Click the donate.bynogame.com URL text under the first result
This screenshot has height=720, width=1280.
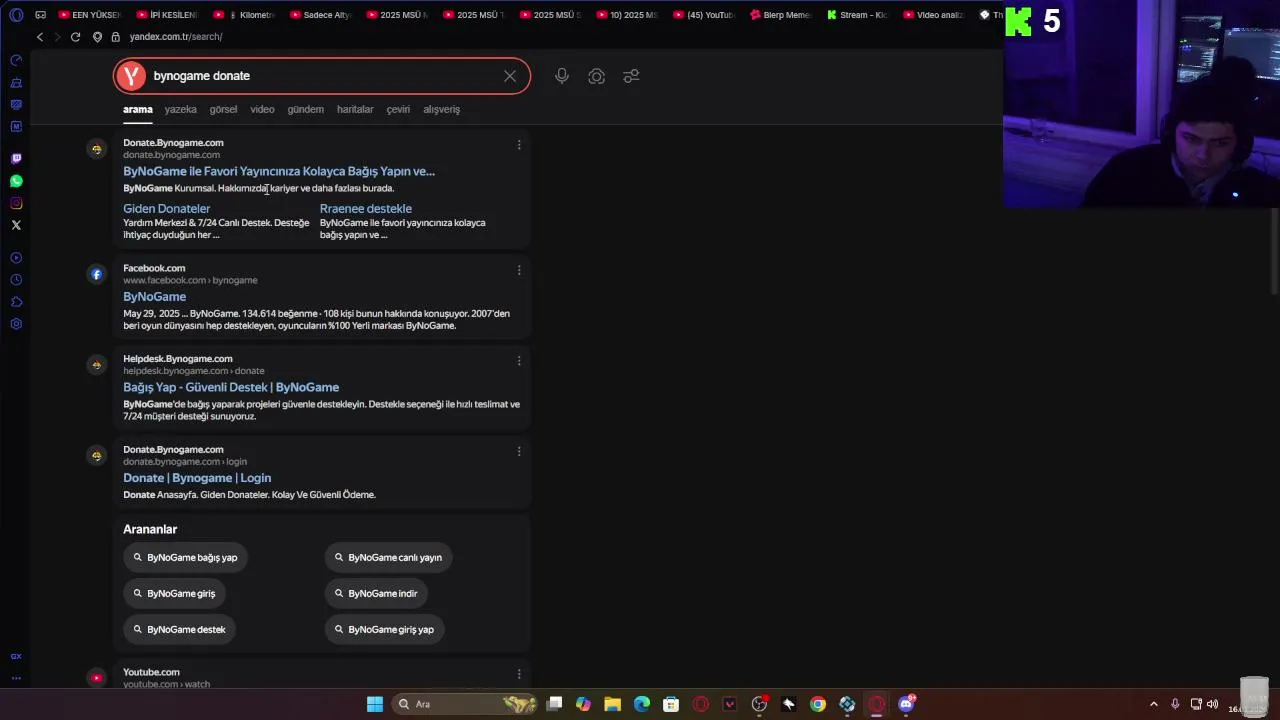click(x=171, y=155)
